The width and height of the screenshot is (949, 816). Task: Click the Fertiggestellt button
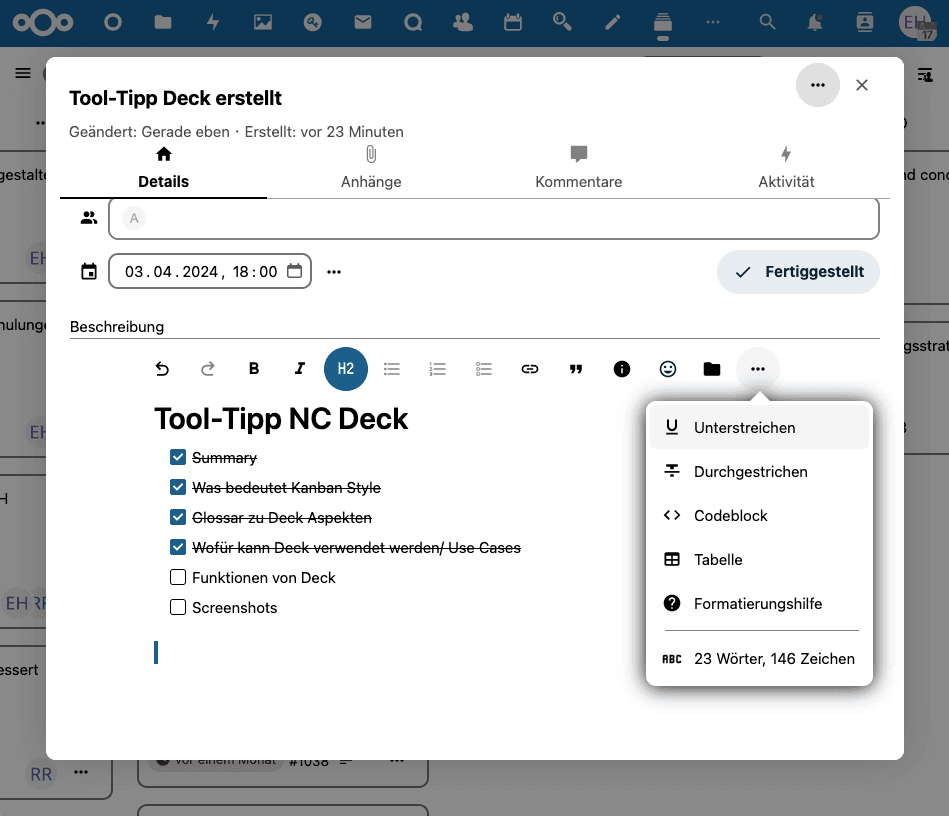tap(798, 272)
